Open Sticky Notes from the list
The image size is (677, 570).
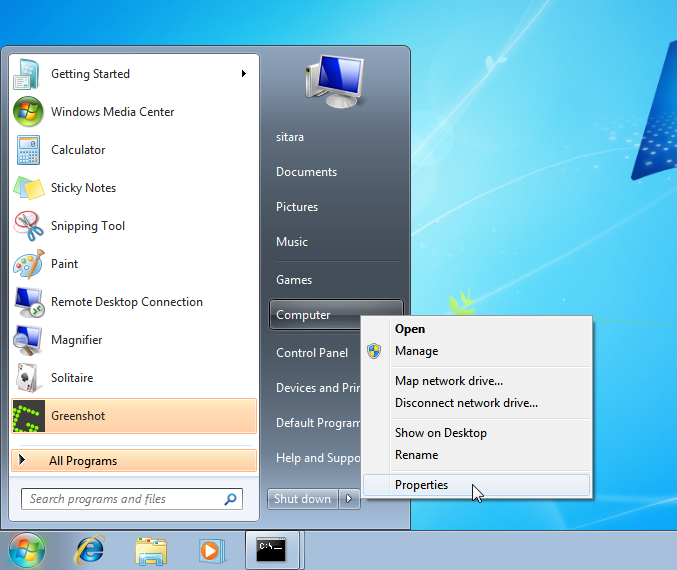tap(83, 188)
